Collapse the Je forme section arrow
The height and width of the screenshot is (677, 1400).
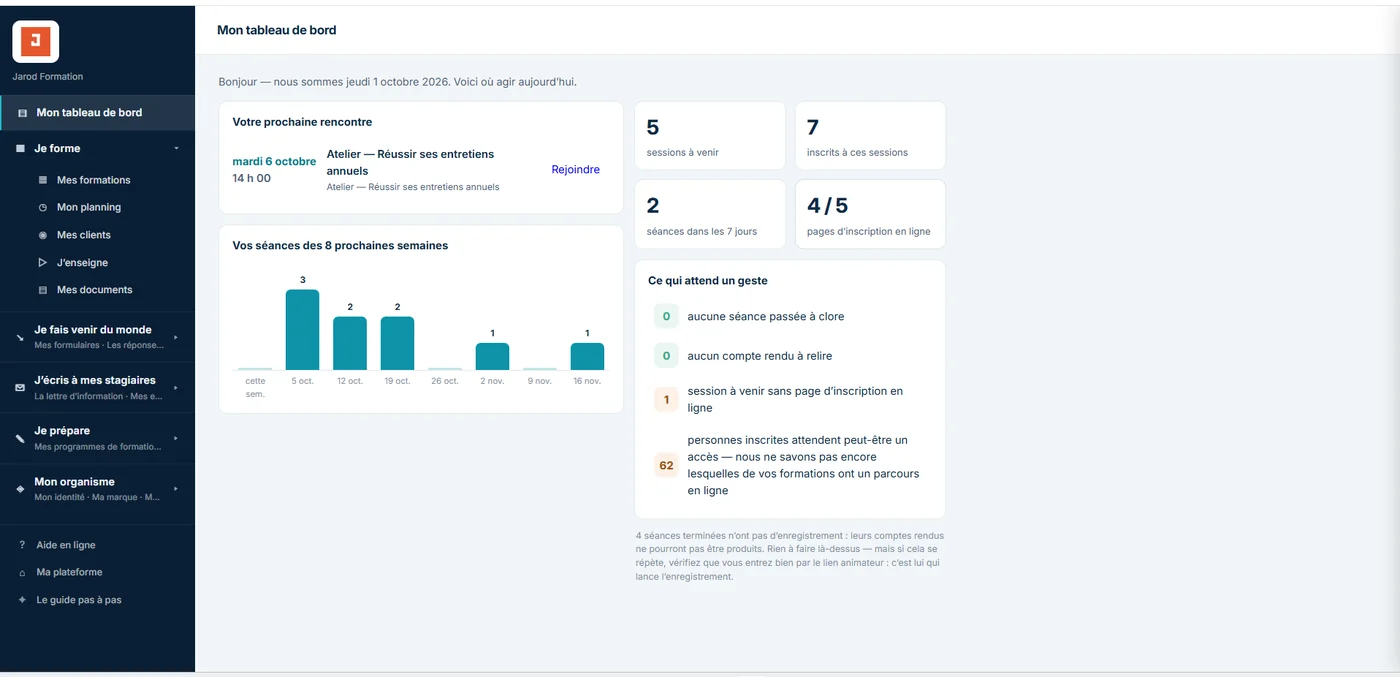(176, 149)
